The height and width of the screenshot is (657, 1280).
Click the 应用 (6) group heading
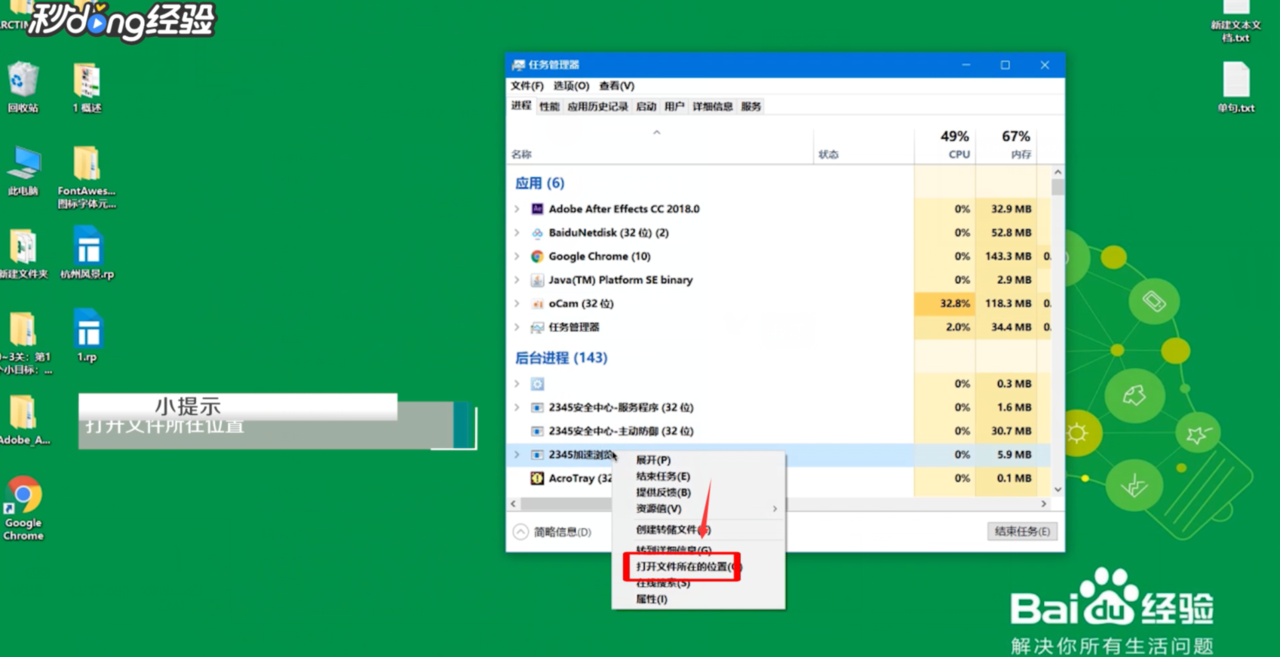pos(540,183)
